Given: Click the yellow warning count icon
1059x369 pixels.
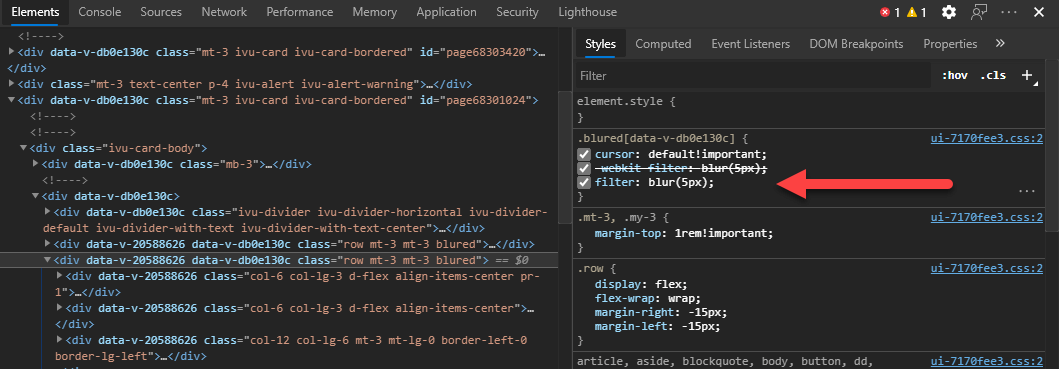Looking at the screenshot, I should pos(912,12).
